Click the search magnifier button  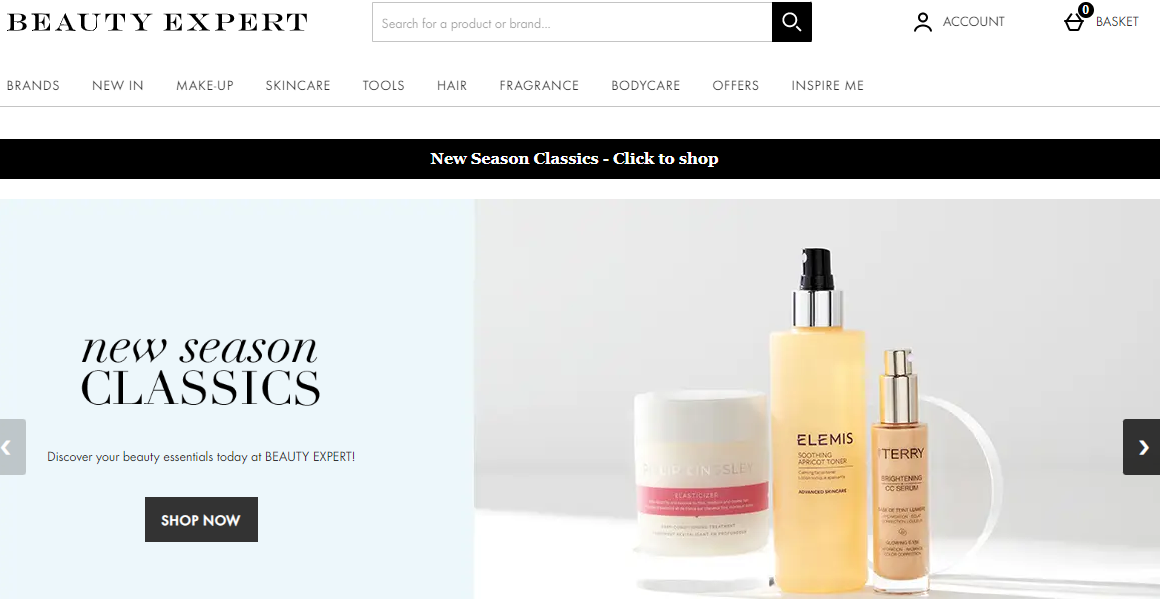click(x=792, y=22)
